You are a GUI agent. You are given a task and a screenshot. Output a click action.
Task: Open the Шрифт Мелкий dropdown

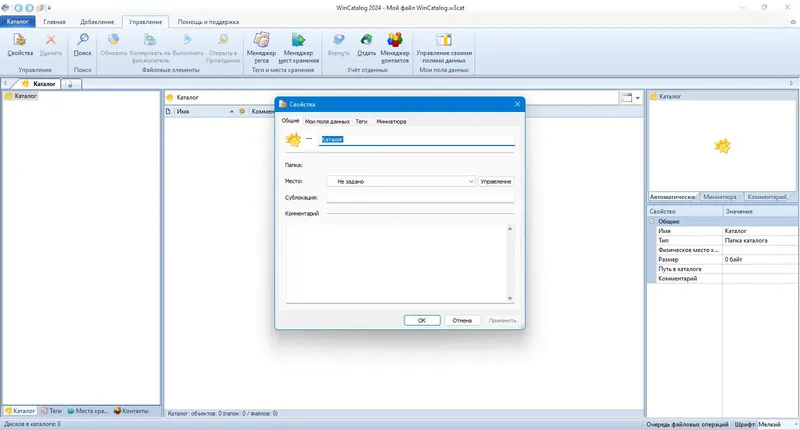coord(778,424)
